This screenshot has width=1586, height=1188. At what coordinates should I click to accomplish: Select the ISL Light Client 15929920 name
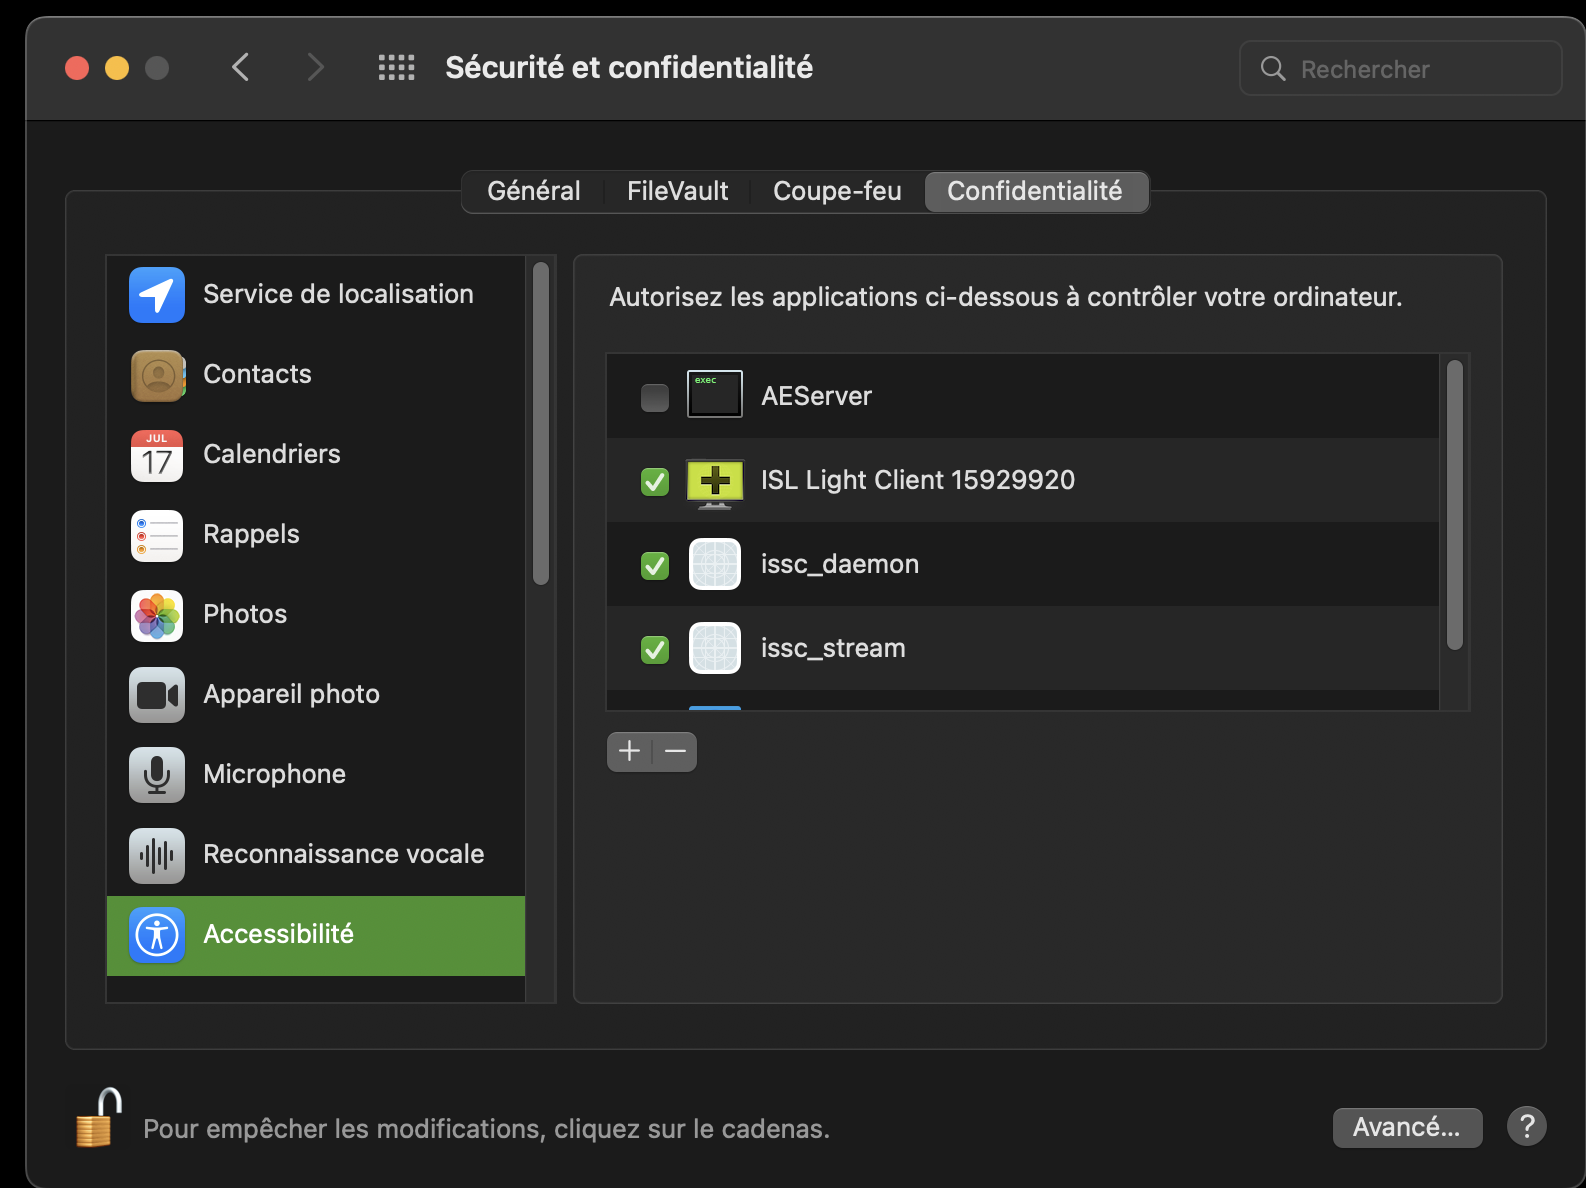click(x=917, y=480)
